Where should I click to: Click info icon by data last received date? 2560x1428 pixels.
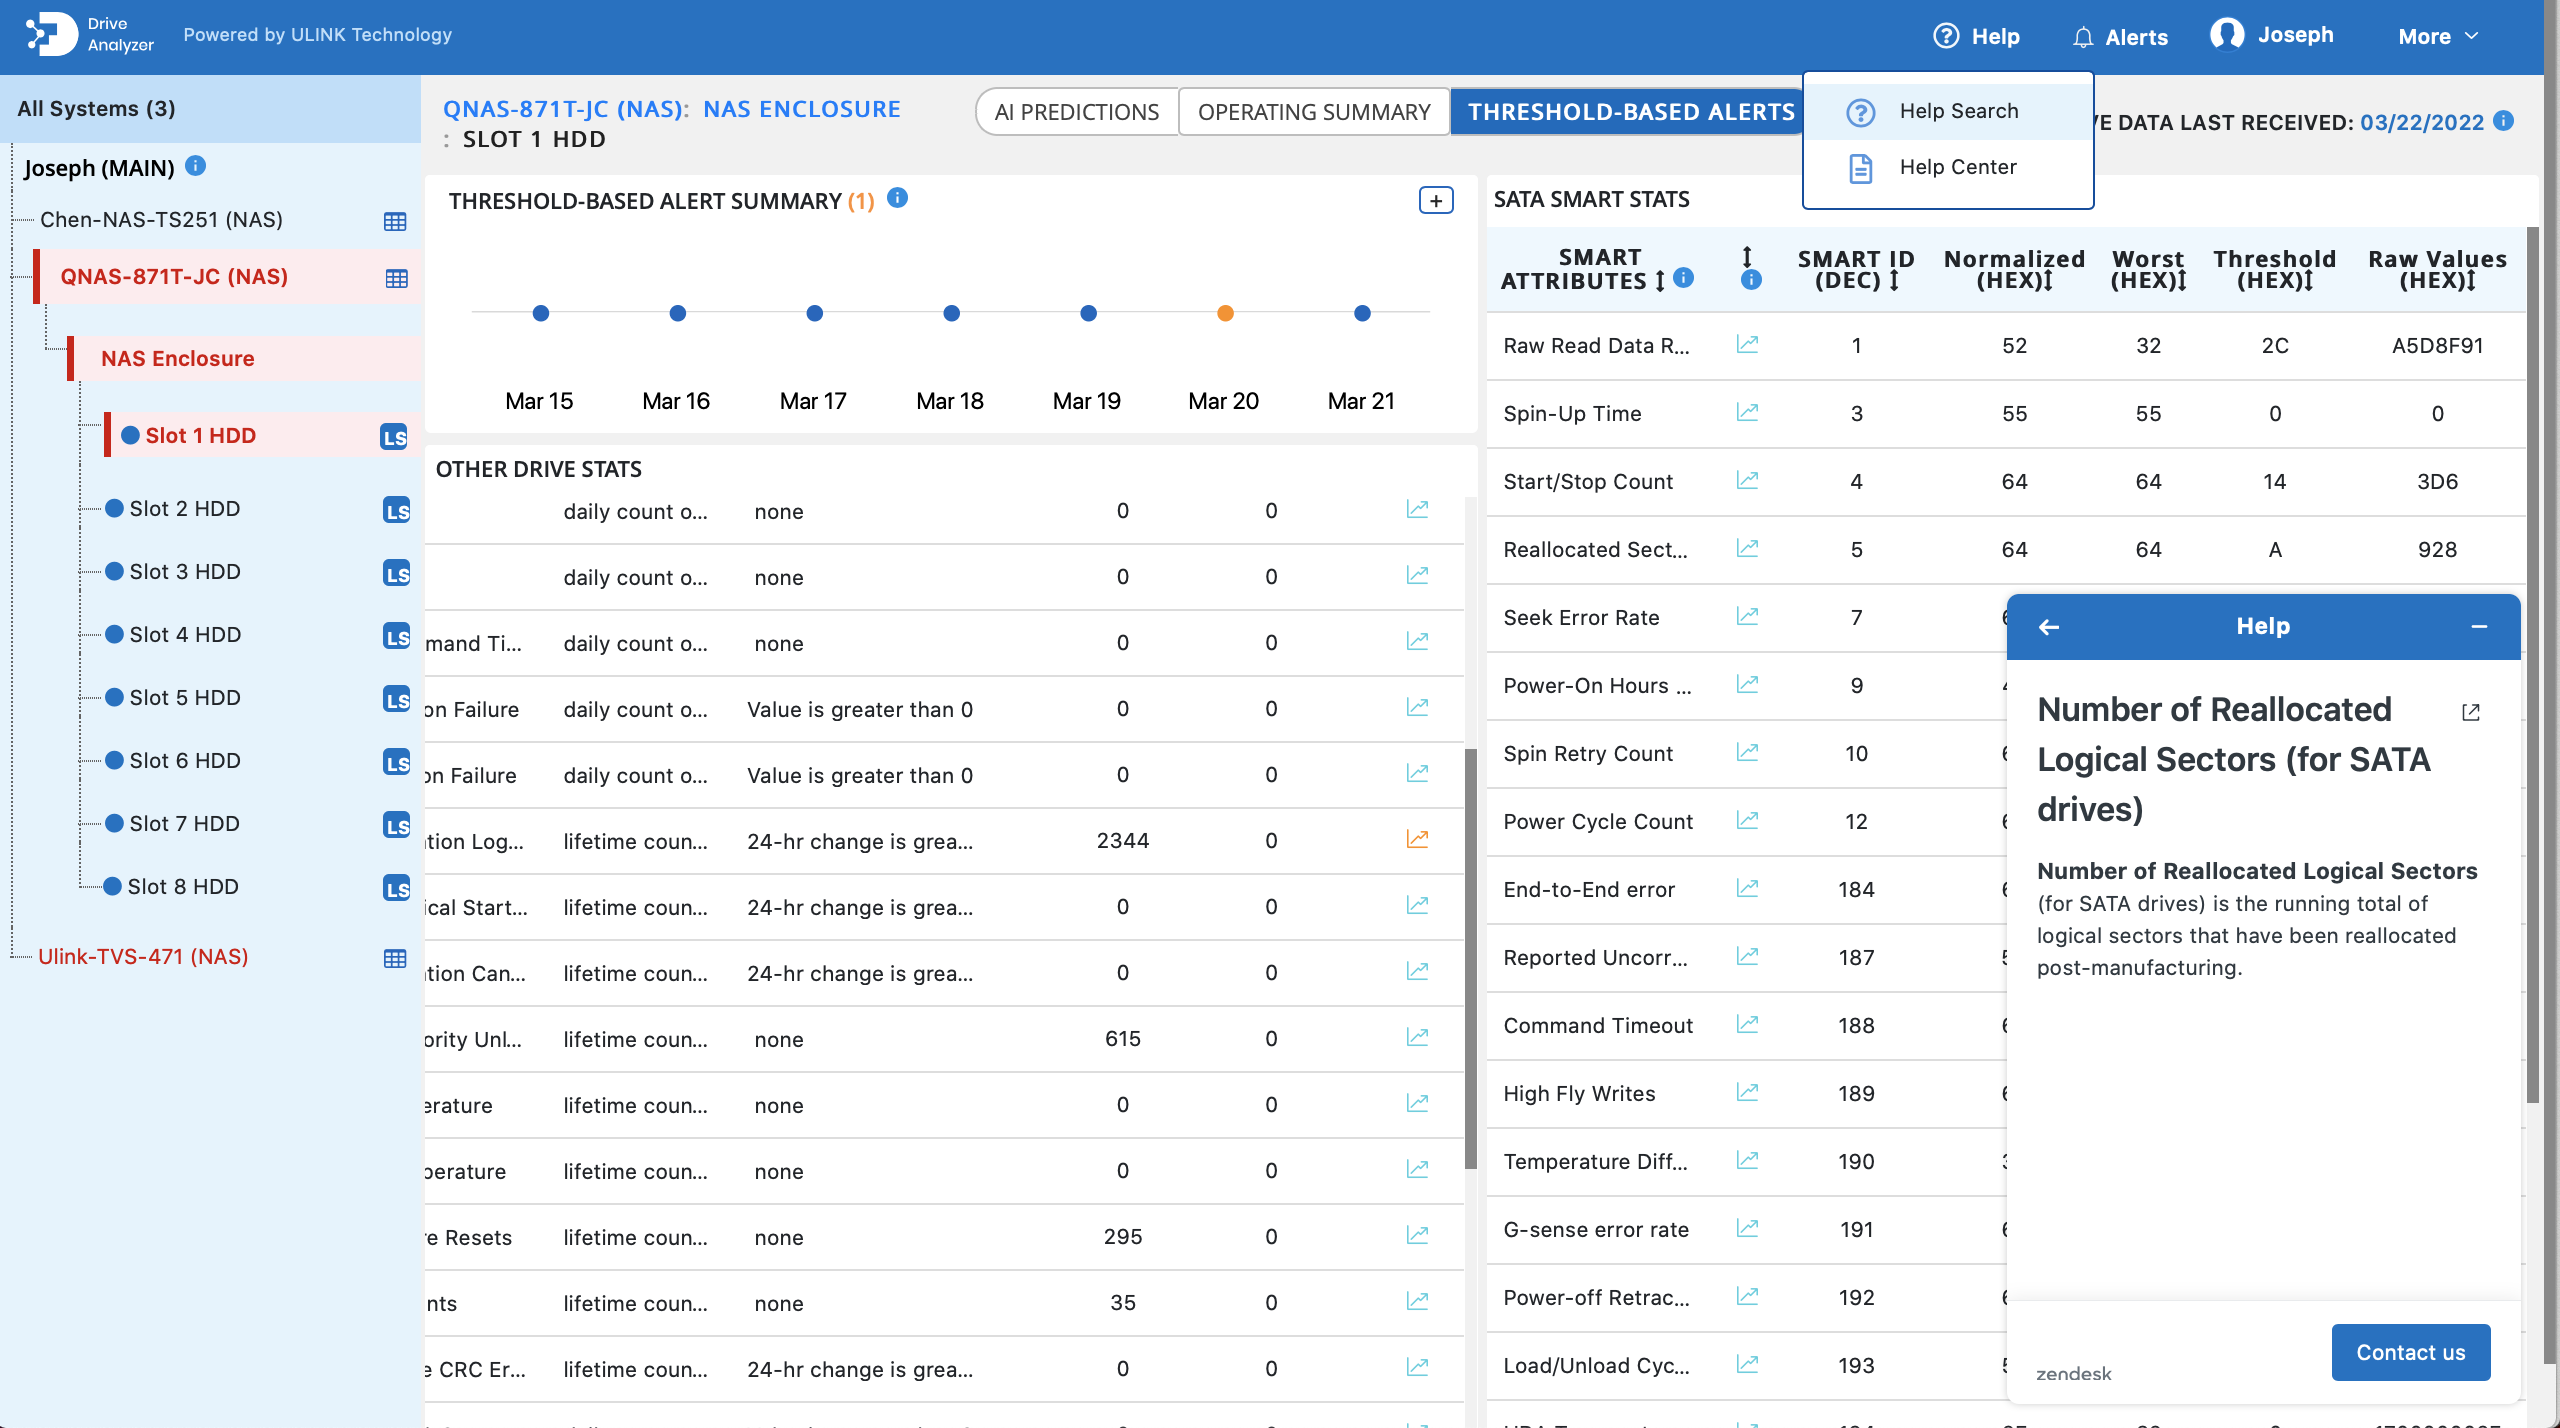coord(2504,121)
